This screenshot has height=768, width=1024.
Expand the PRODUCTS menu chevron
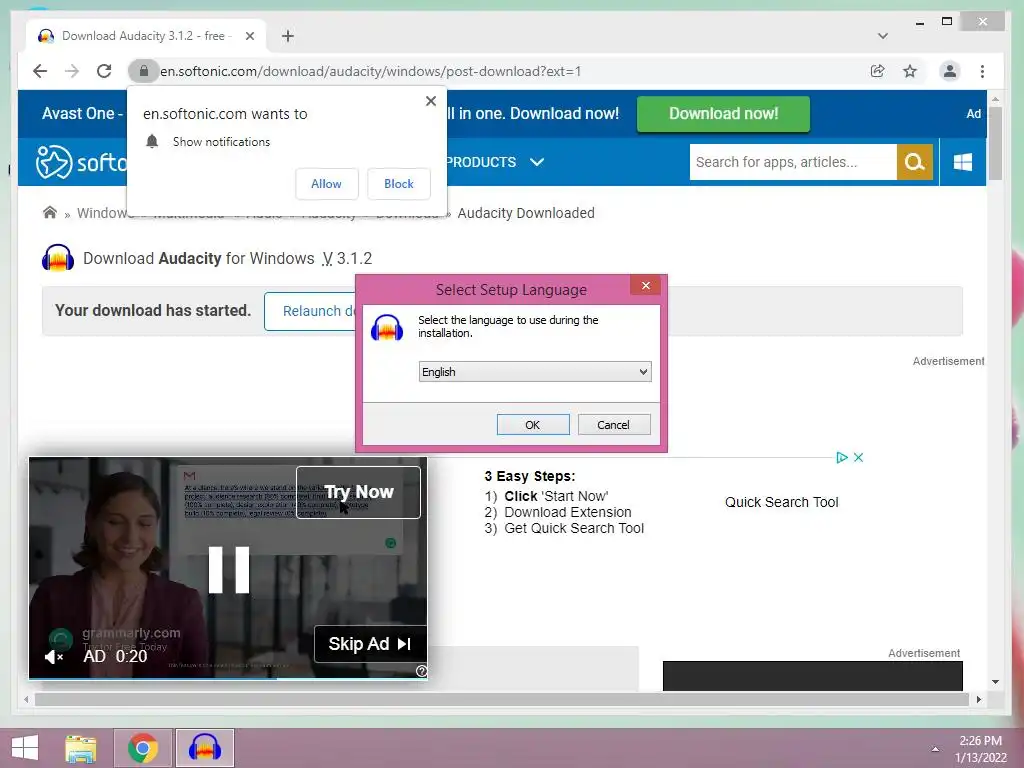537,162
